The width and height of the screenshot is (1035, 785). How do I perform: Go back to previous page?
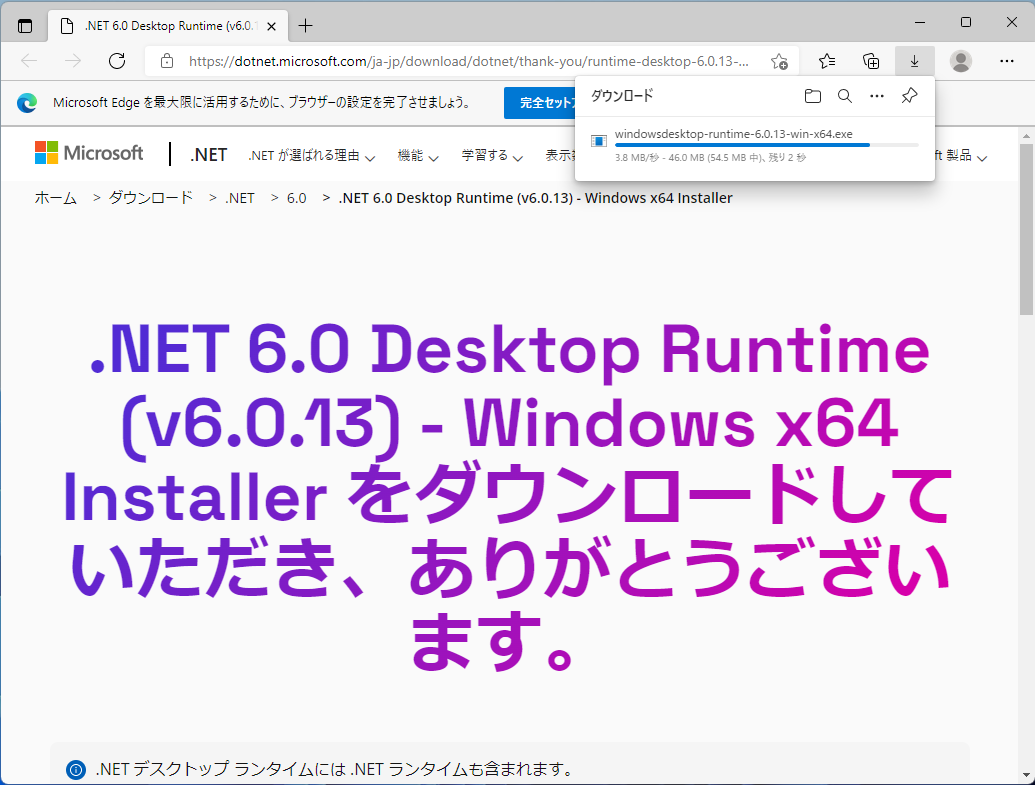click(x=29, y=61)
